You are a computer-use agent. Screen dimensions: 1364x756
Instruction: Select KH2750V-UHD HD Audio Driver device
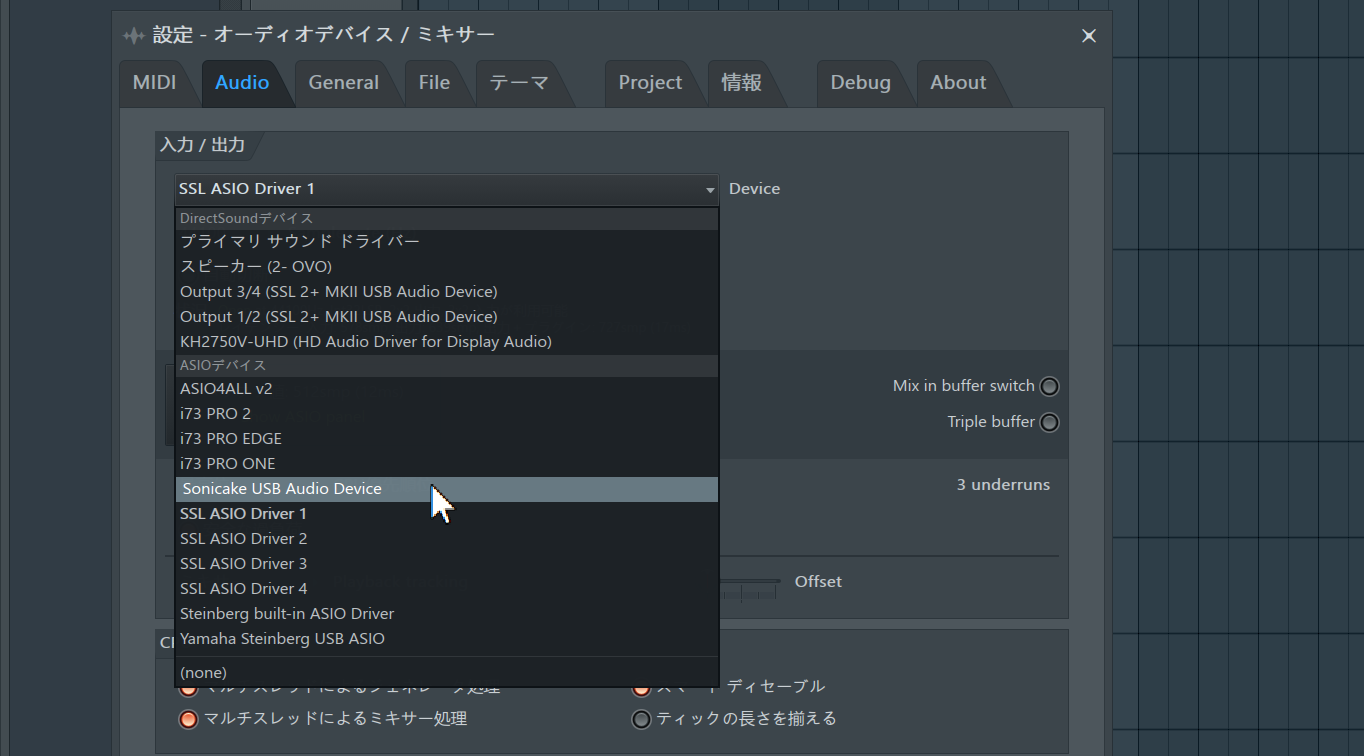coord(447,342)
